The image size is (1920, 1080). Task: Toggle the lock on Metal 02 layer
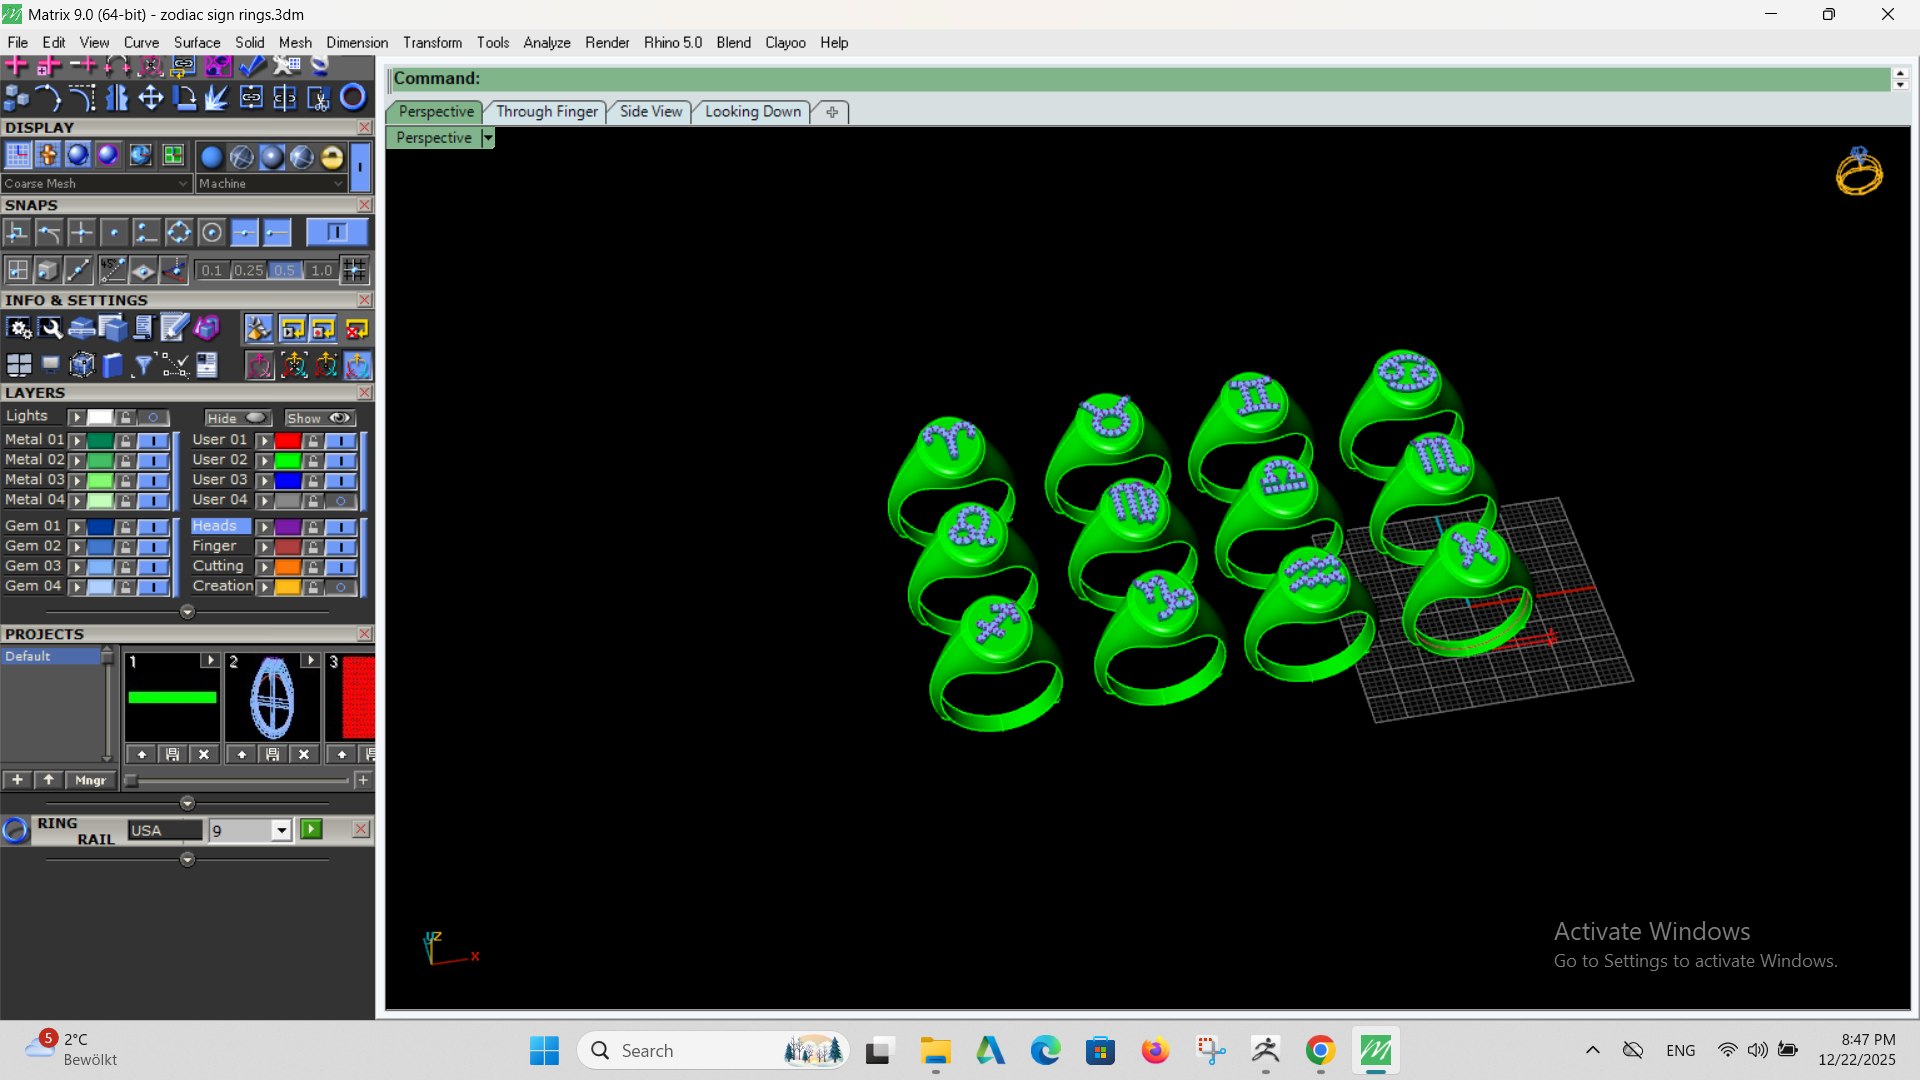(125, 460)
